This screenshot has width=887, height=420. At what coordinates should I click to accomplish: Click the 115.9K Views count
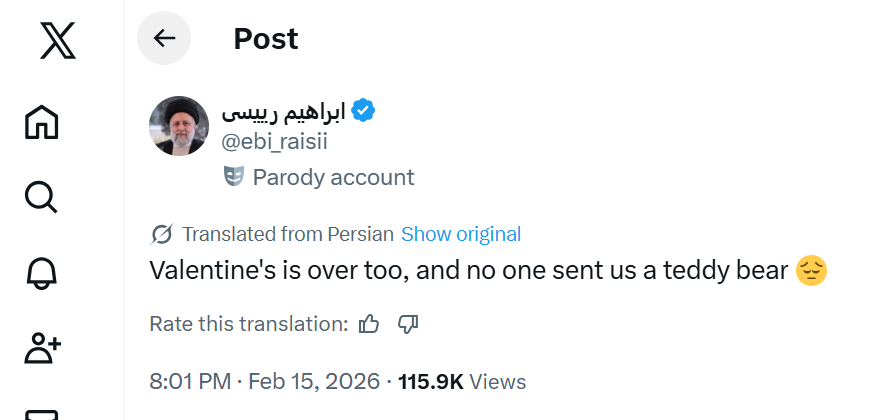(x=461, y=382)
